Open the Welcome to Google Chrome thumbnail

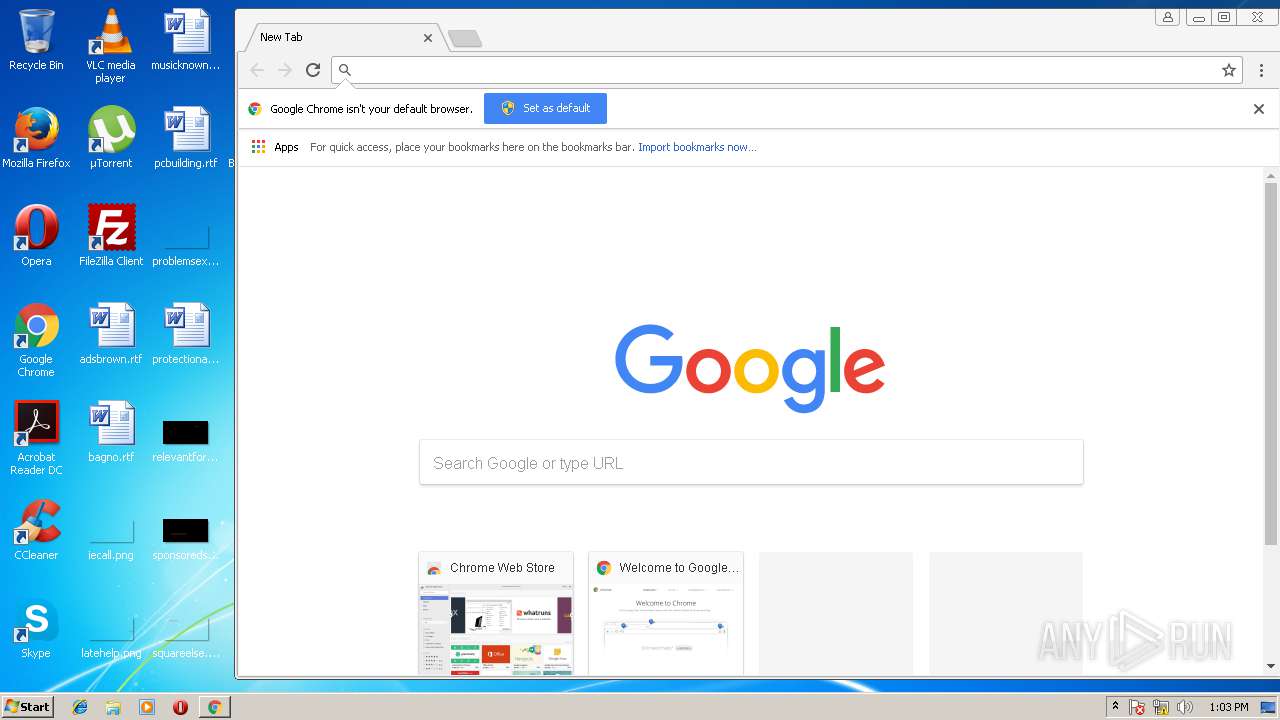tap(666, 613)
